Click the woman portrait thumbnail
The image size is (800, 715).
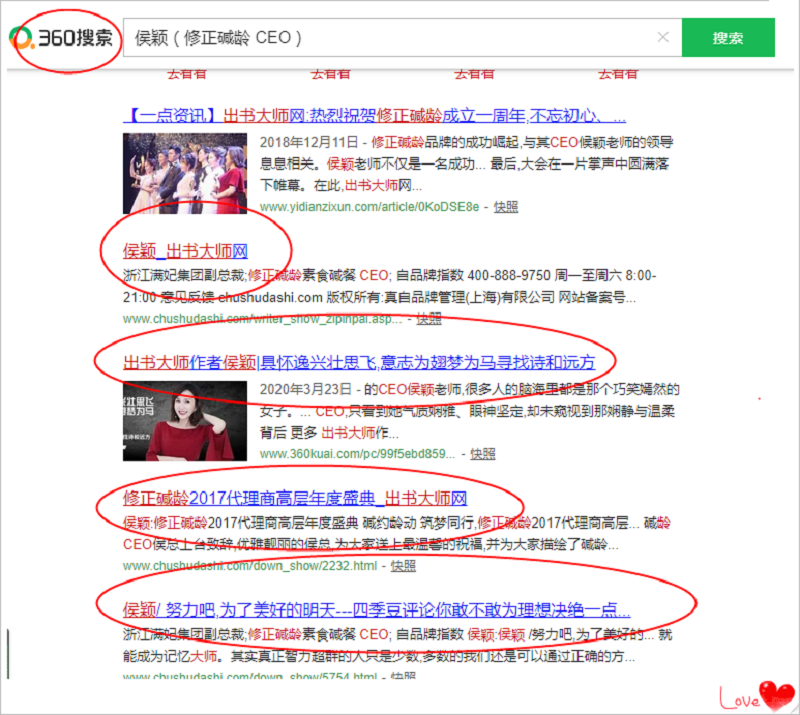coord(185,421)
